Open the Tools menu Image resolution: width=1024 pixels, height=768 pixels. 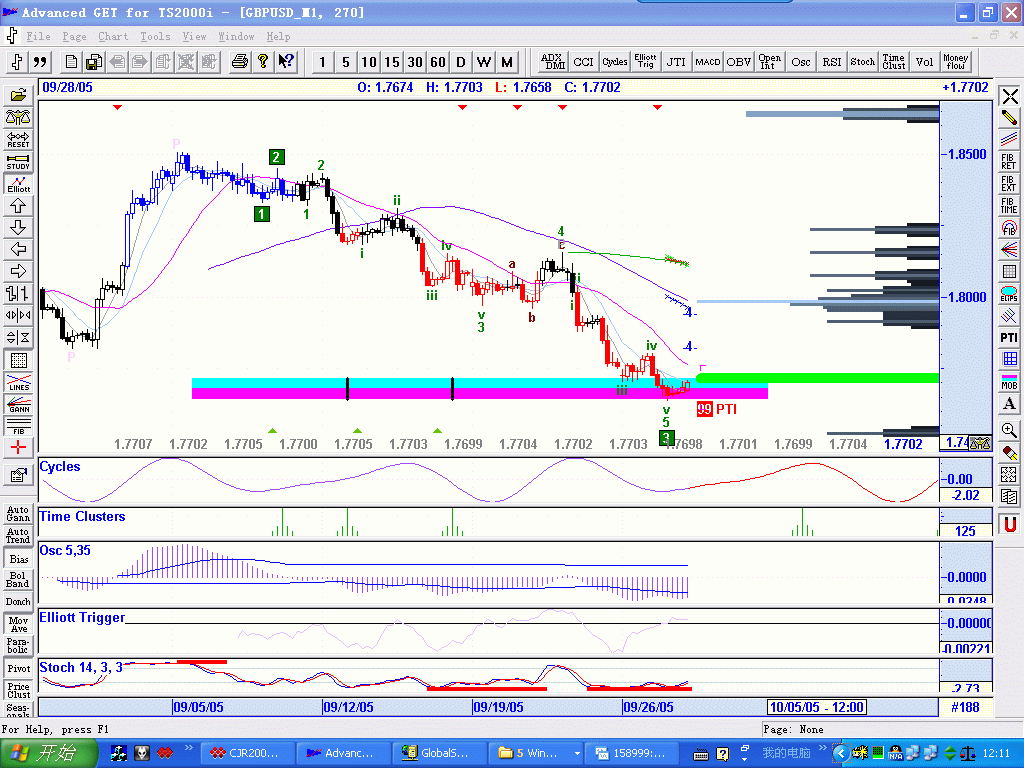pos(155,37)
